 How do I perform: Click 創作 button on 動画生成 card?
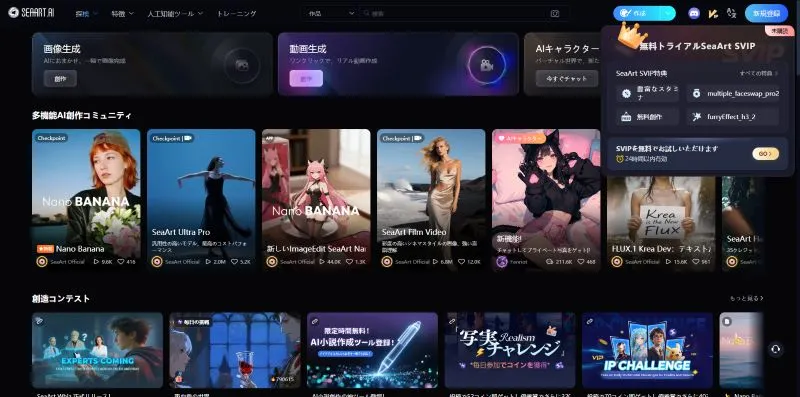(x=306, y=79)
